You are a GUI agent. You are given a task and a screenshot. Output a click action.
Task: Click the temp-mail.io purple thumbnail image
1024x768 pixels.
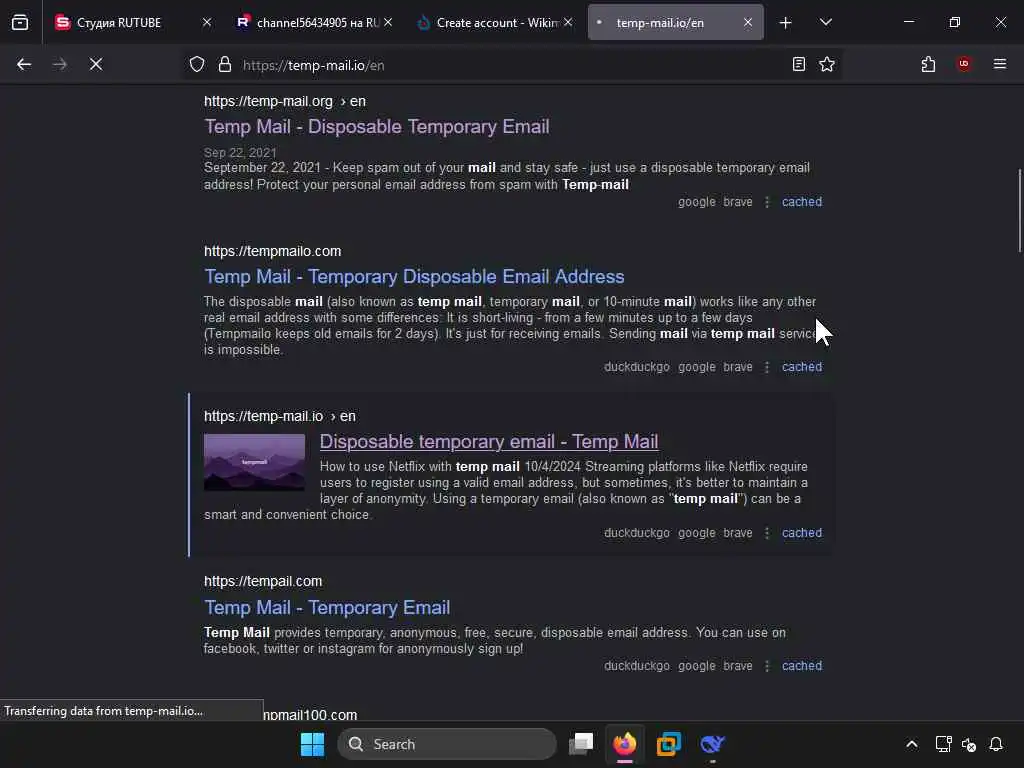coord(255,462)
